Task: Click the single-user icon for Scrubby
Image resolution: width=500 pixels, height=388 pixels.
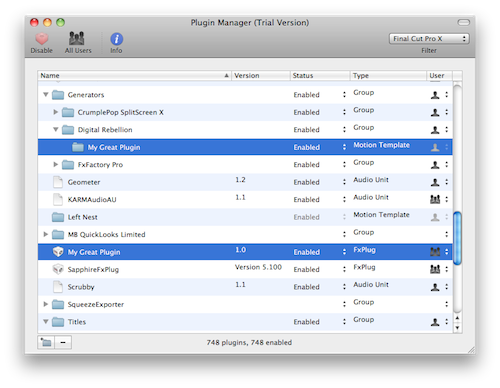Action: tap(435, 287)
